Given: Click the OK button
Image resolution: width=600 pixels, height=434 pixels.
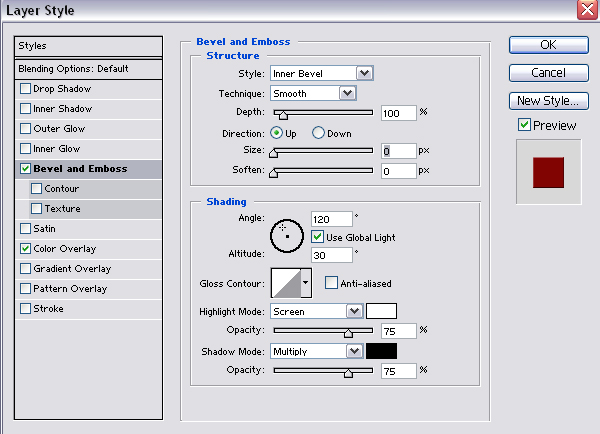Looking at the screenshot, I should pyautogui.click(x=547, y=45).
